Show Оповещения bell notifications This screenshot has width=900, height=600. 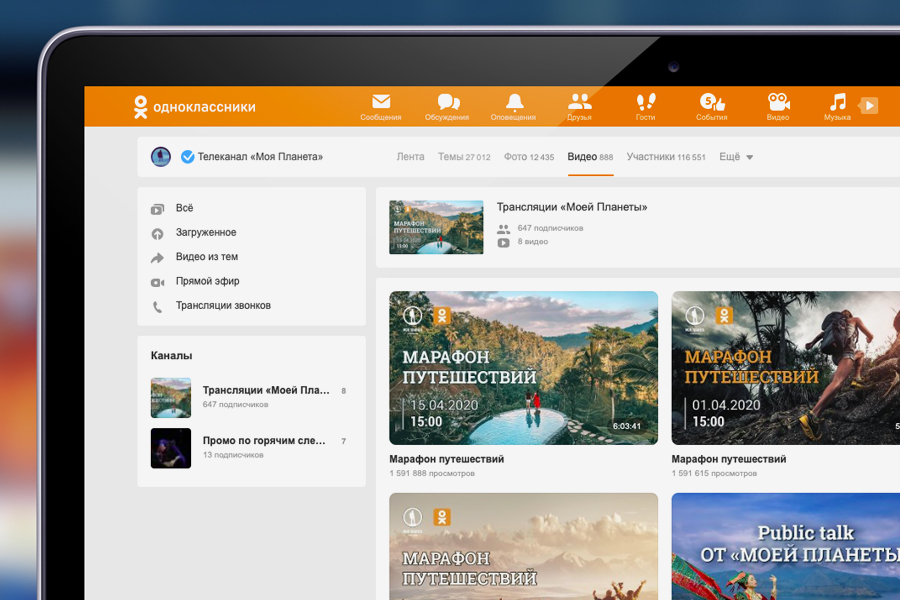(514, 102)
